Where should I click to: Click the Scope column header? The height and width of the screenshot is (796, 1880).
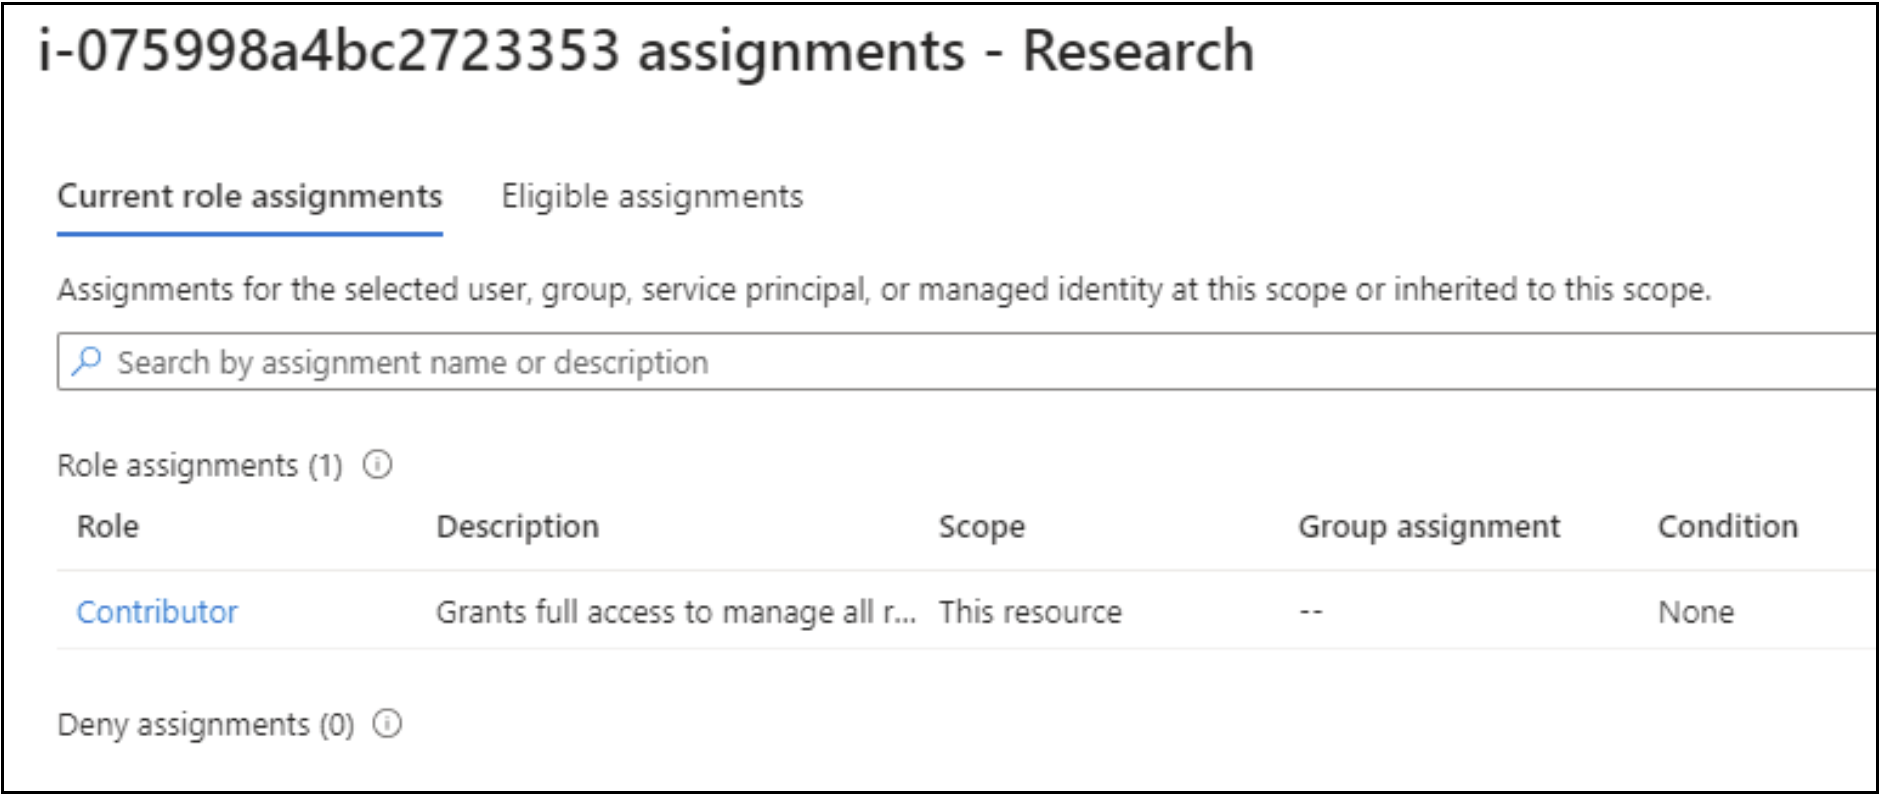(981, 525)
